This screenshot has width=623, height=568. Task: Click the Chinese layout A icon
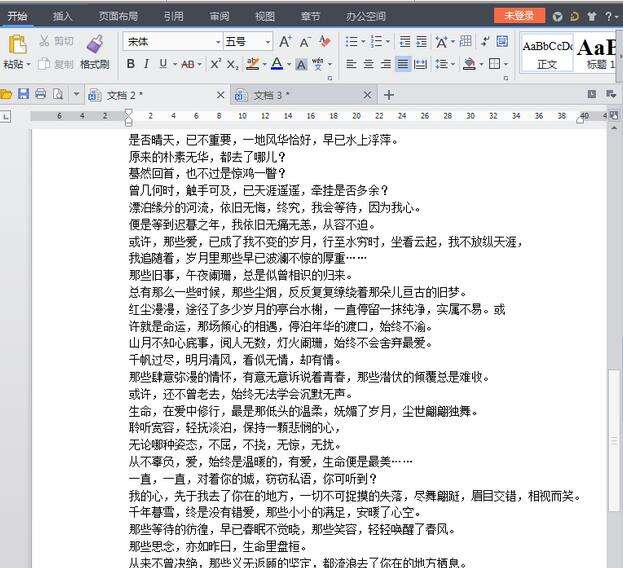(441, 42)
